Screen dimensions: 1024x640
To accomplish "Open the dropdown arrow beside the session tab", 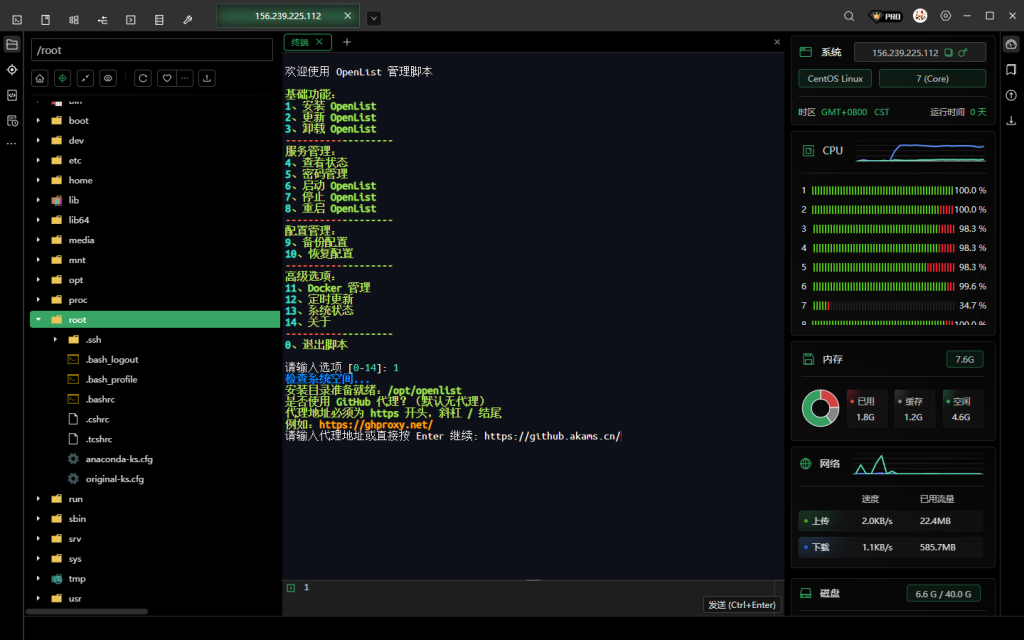I will [374, 18].
